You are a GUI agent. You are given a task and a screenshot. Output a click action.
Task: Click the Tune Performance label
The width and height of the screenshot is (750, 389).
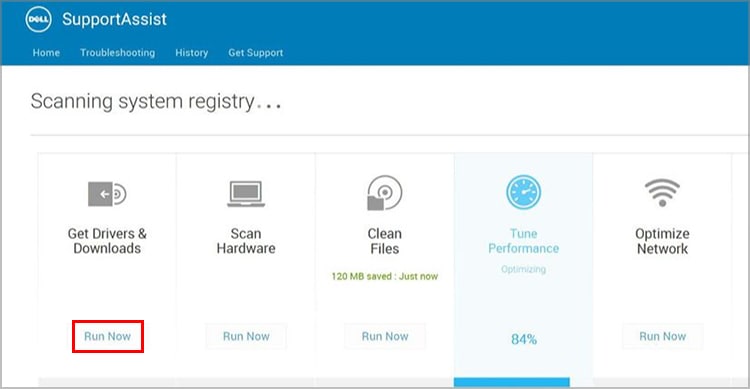[523, 241]
